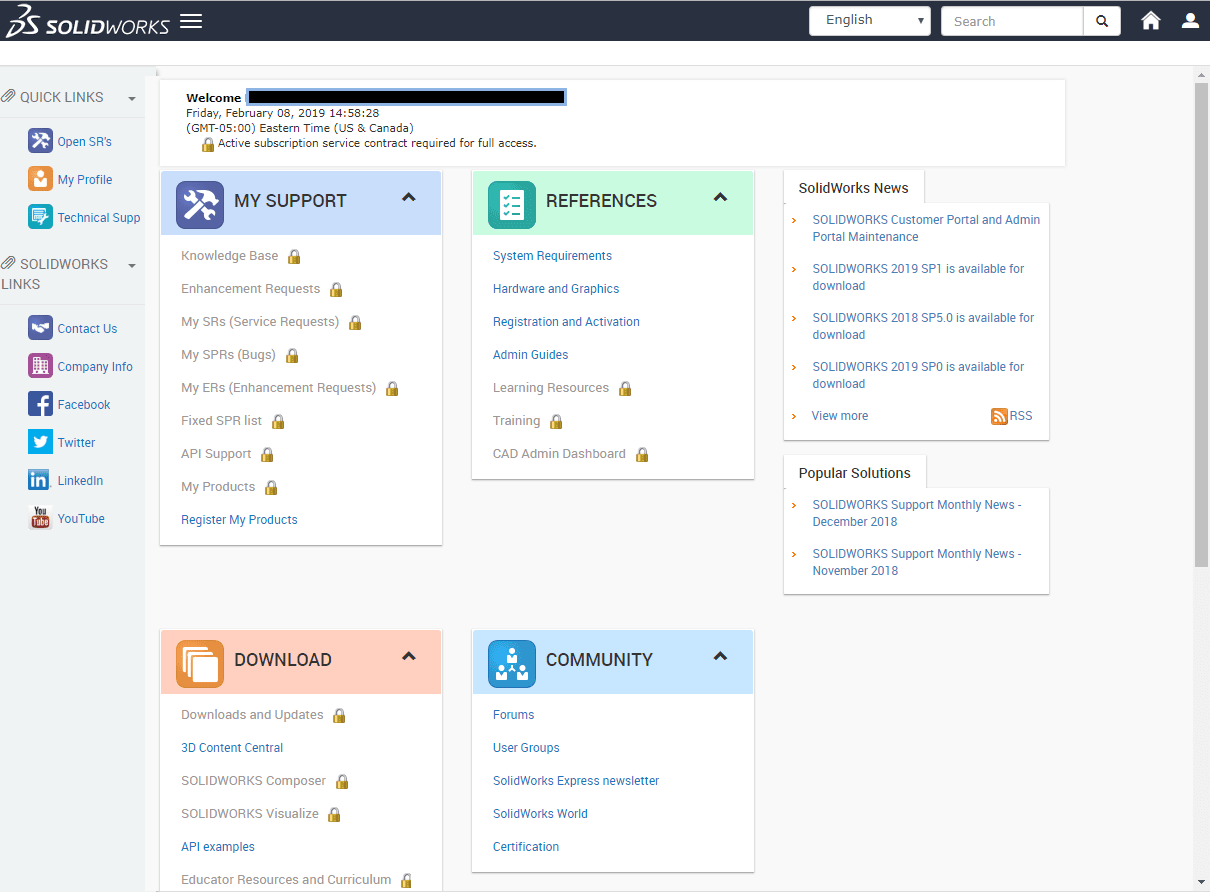The image size is (1210, 892).
Task: Click the lock icon beside CAD Admin Dashboard
Action: coord(642,454)
